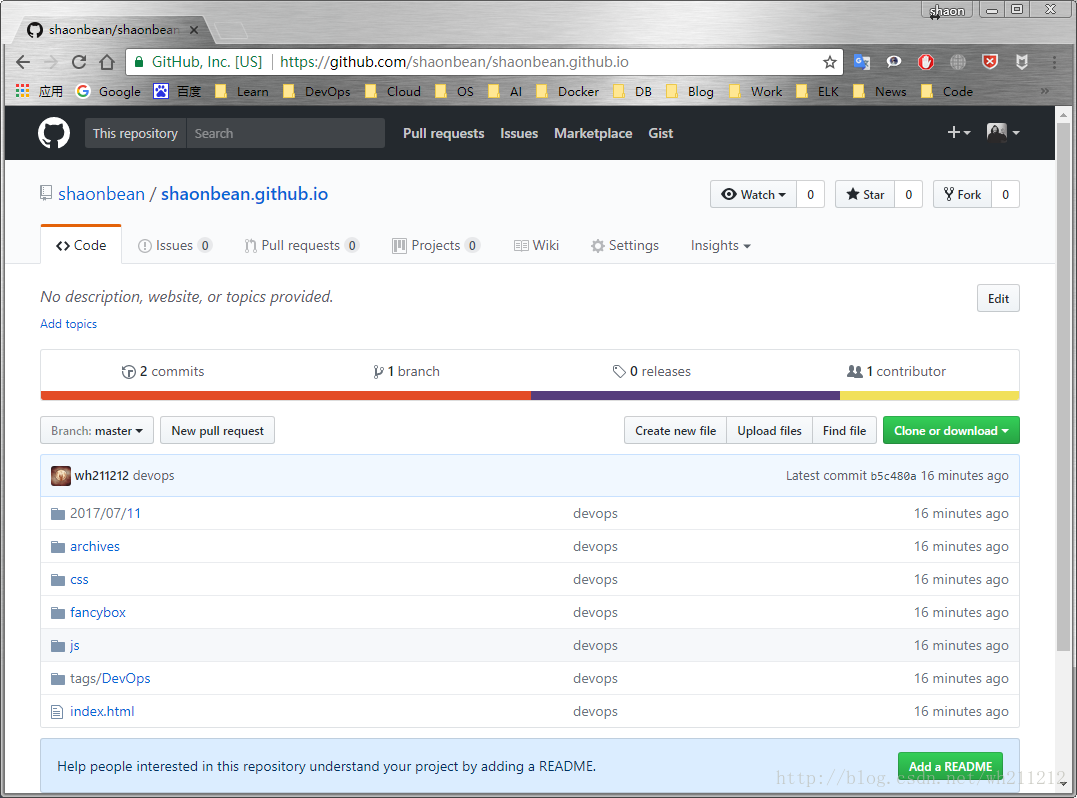Screen dimensions: 1077x798
Task: Open Chrome's three-dot menu icon
Action: click(x=1054, y=62)
